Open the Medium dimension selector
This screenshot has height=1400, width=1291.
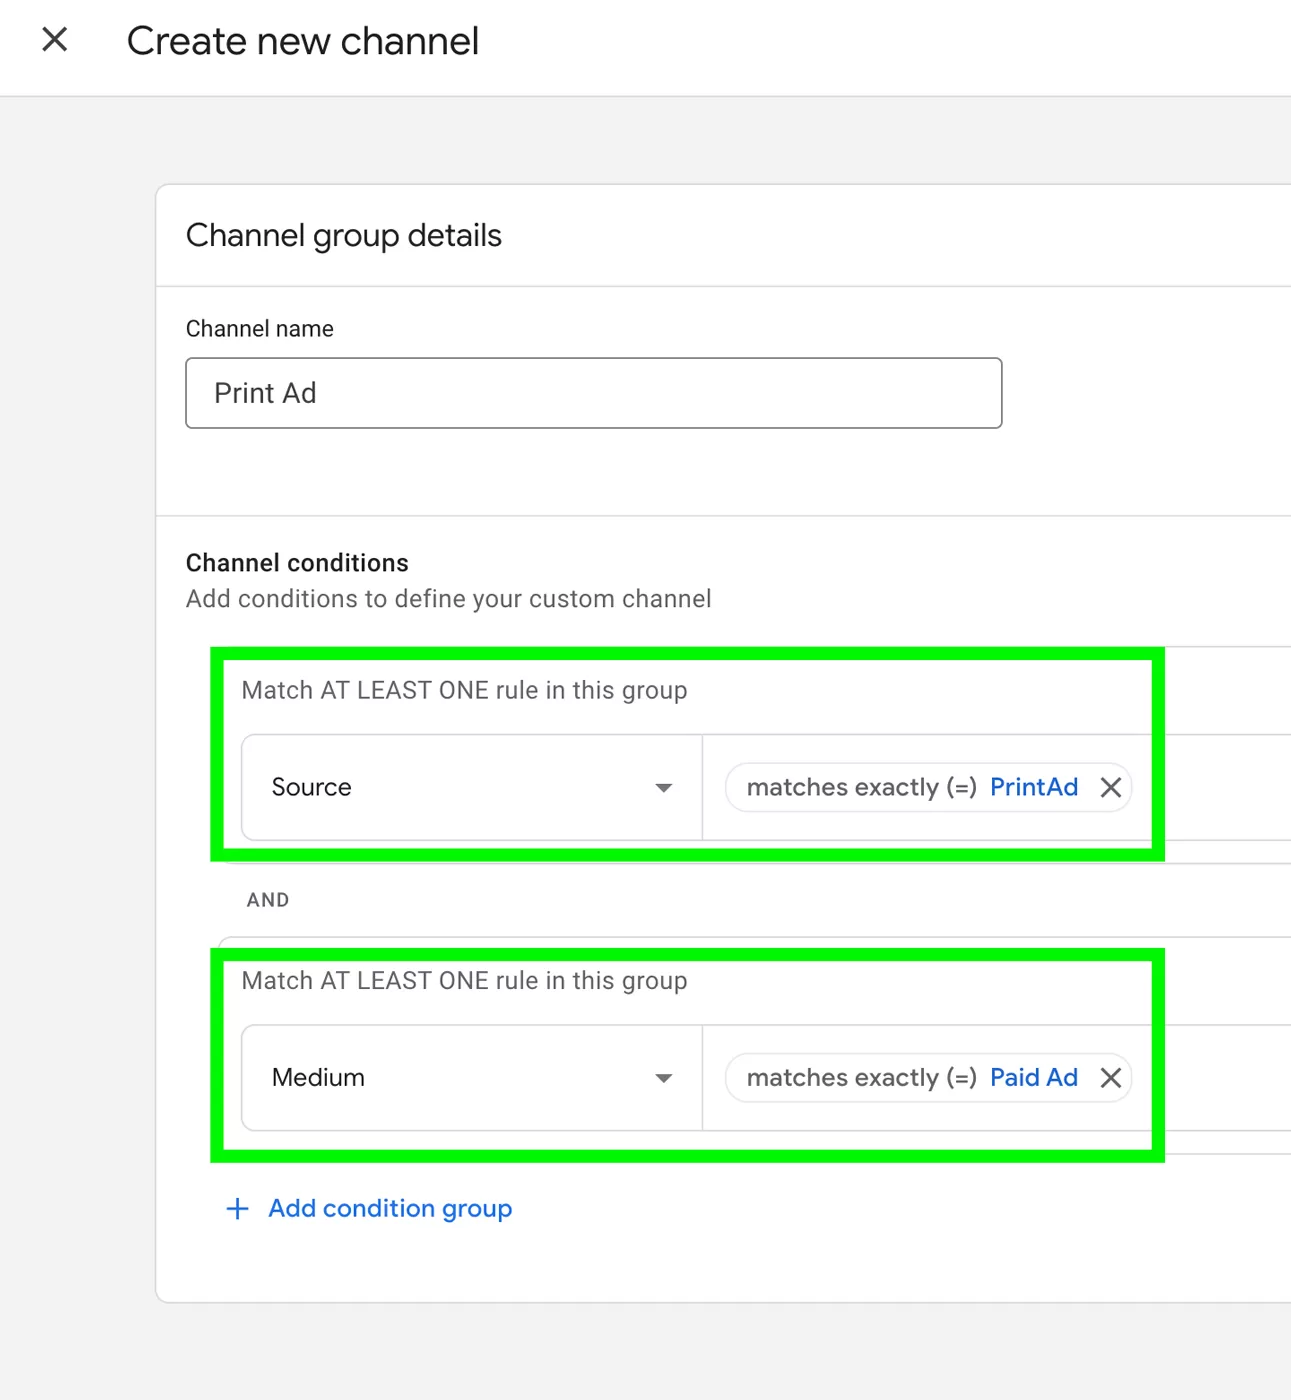pos(470,1078)
